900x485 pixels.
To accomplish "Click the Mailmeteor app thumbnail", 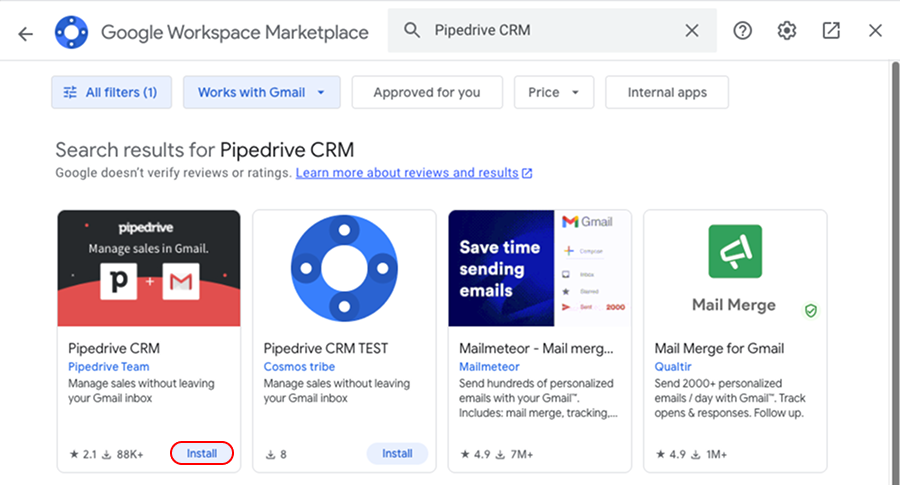I will point(540,267).
